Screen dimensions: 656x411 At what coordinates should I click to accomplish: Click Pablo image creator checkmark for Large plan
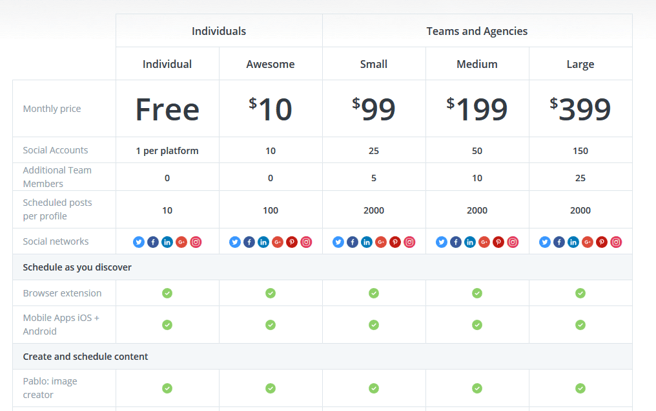point(580,388)
